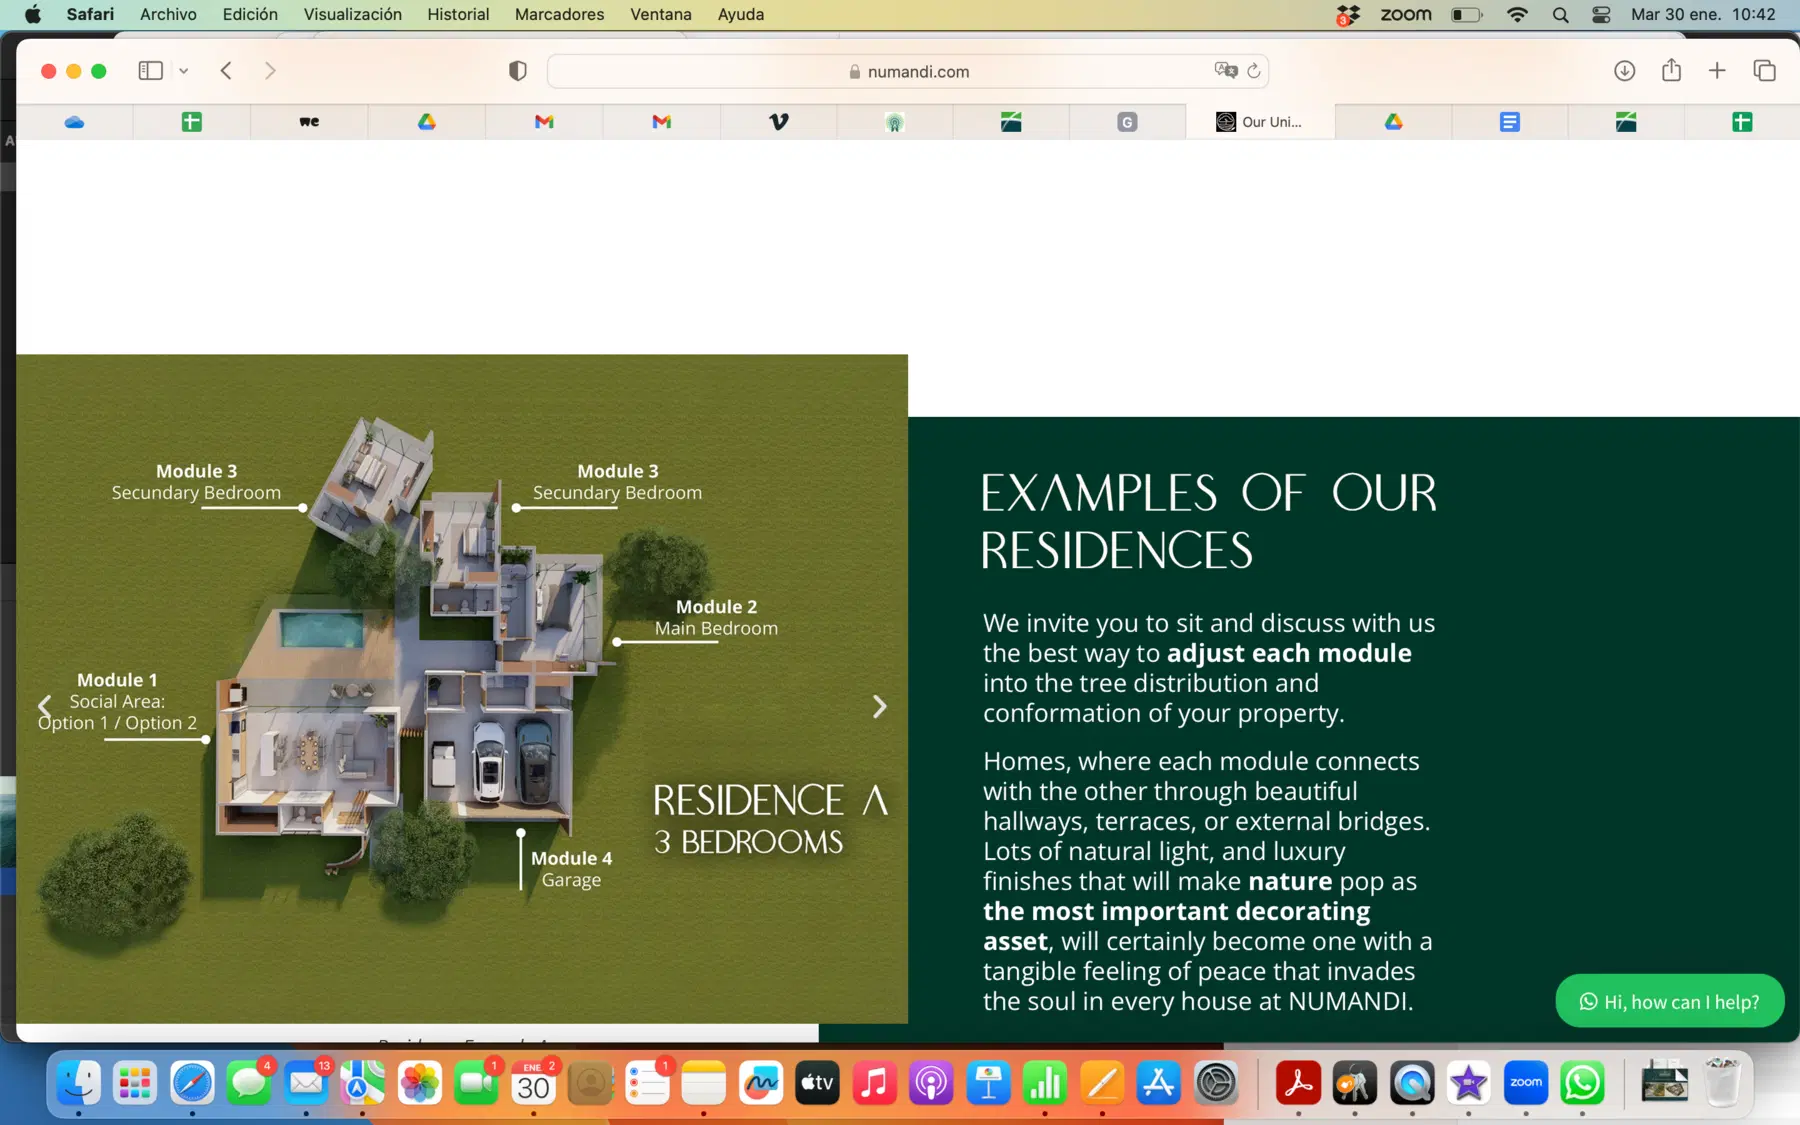Select the 'Our Uni...' tab
The image size is (1800, 1125).
(x=1260, y=122)
